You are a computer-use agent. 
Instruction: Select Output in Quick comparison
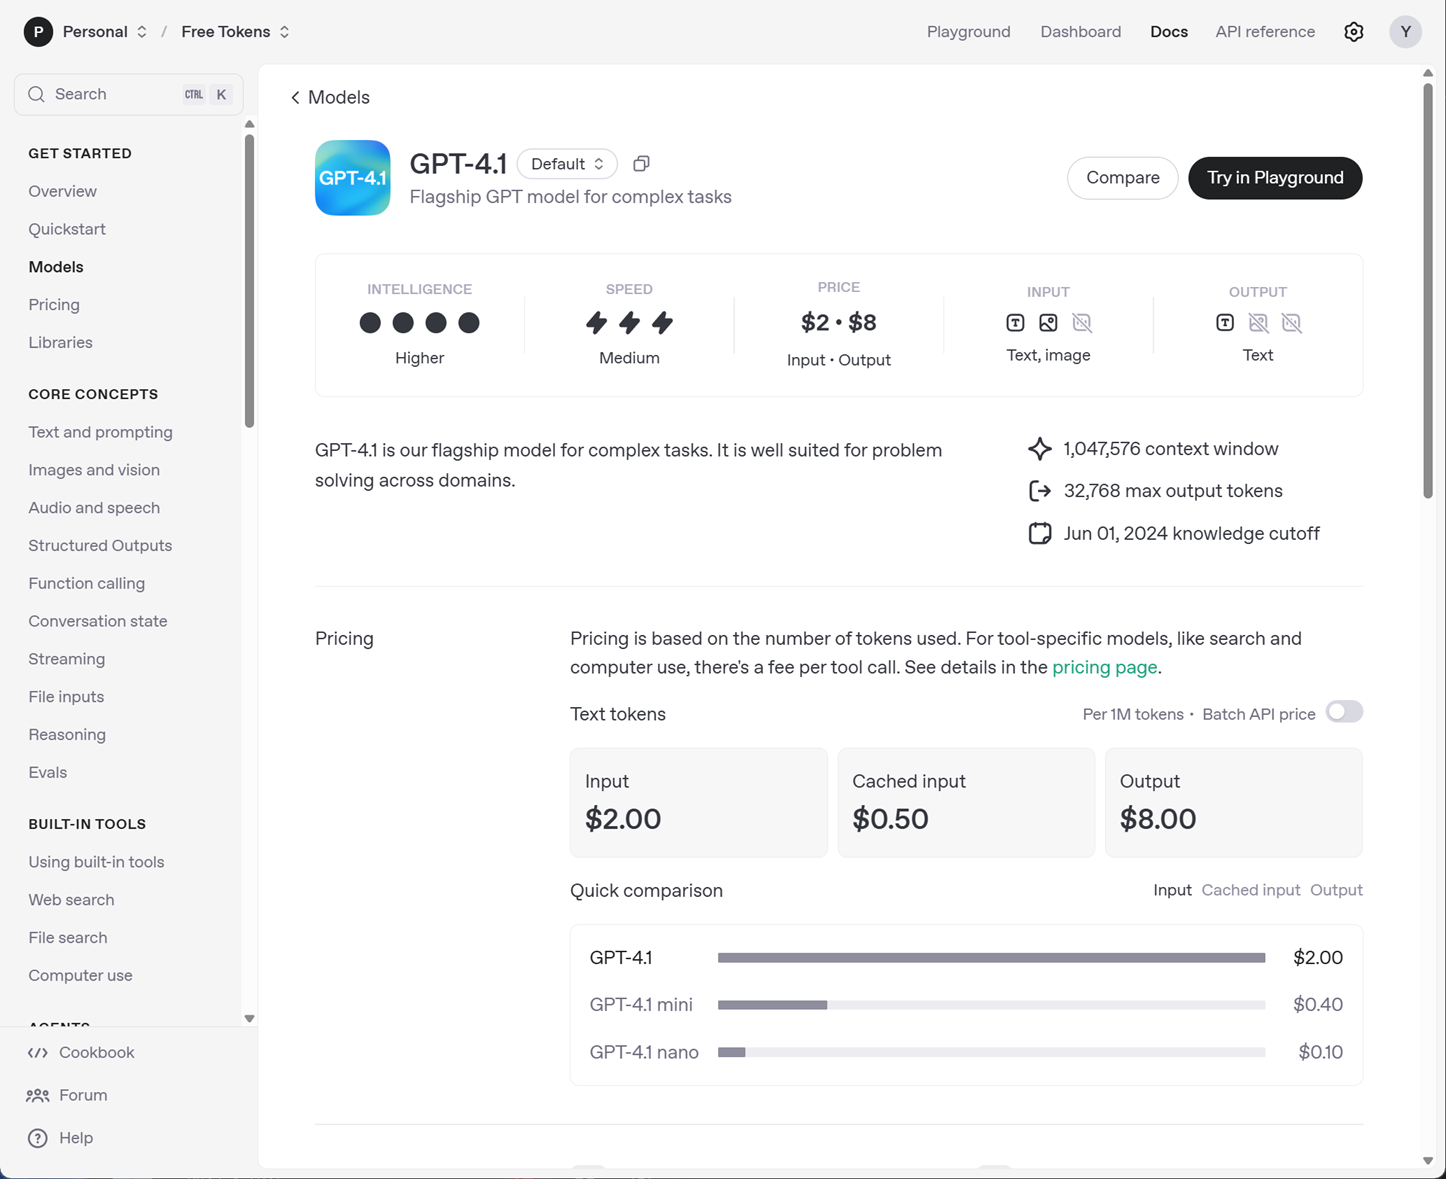(1336, 890)
